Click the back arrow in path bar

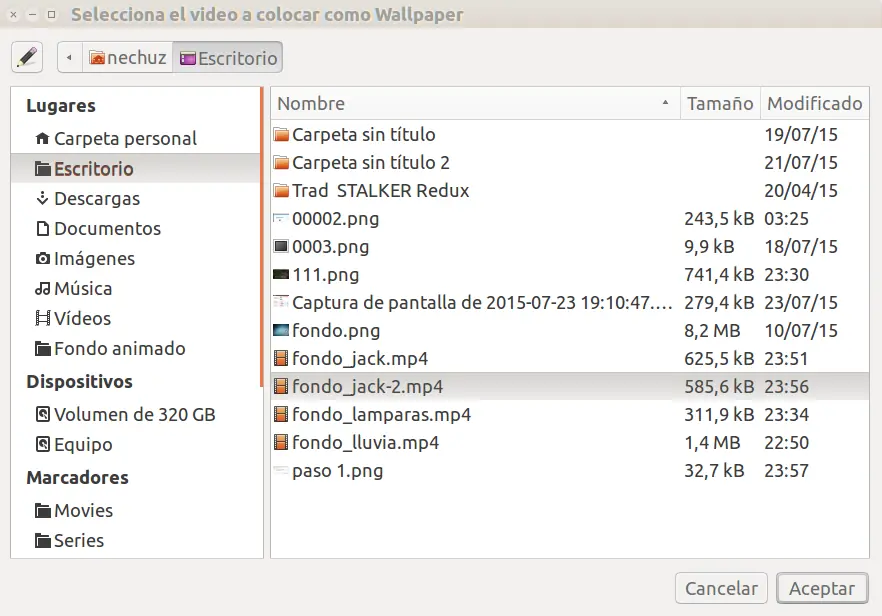point(70,57)
